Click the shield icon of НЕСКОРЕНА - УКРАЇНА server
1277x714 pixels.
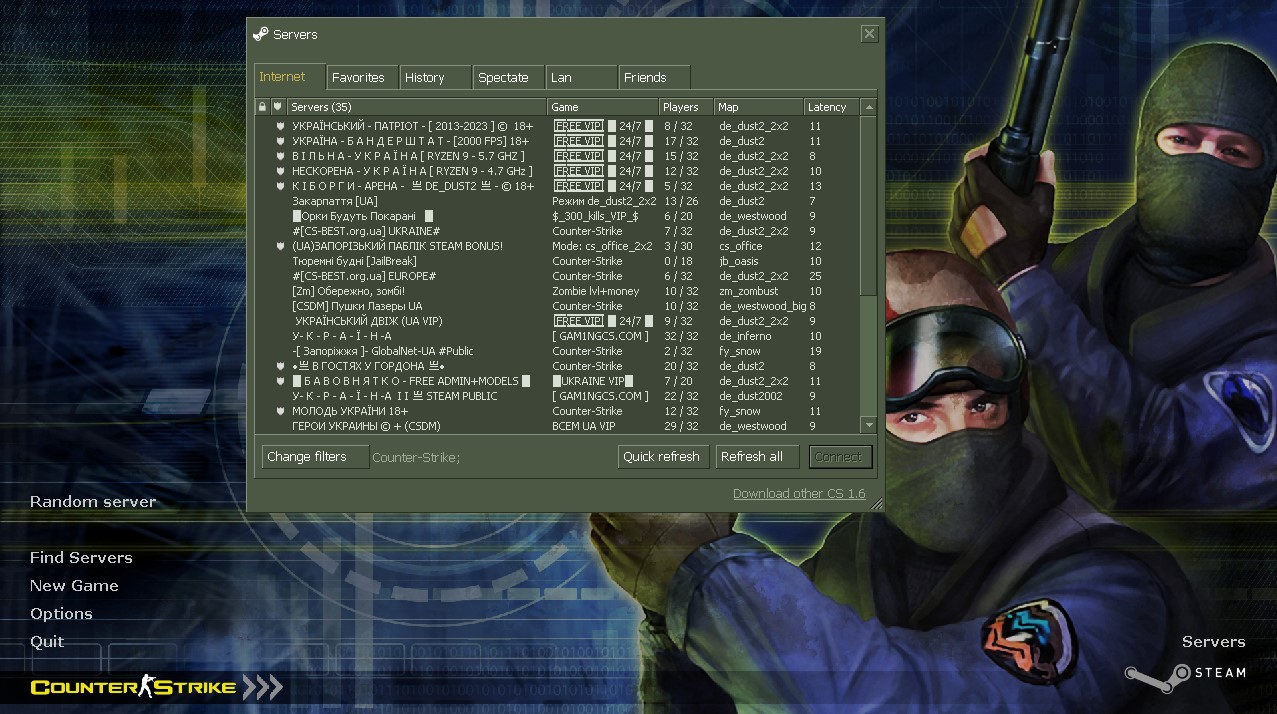[x=281, y=171]
